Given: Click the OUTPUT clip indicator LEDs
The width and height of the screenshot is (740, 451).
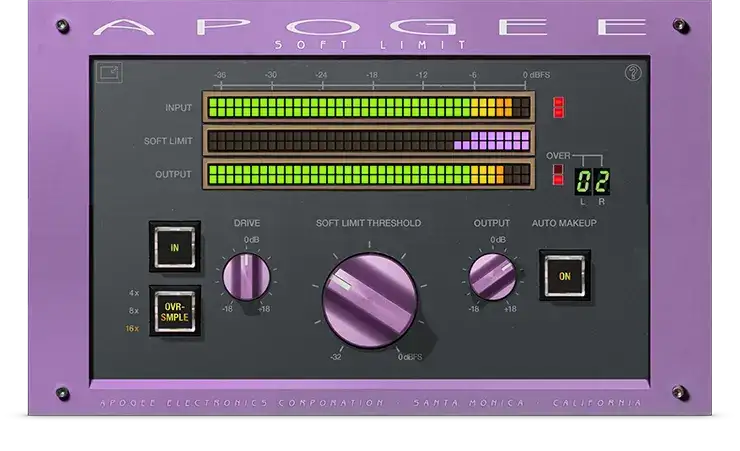Looking at the screenshot, I should pyautogui.click(x=558, y=175).
